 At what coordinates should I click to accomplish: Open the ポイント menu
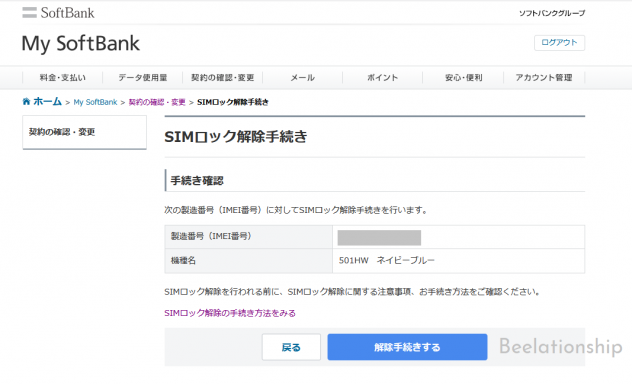pos(383,78)
